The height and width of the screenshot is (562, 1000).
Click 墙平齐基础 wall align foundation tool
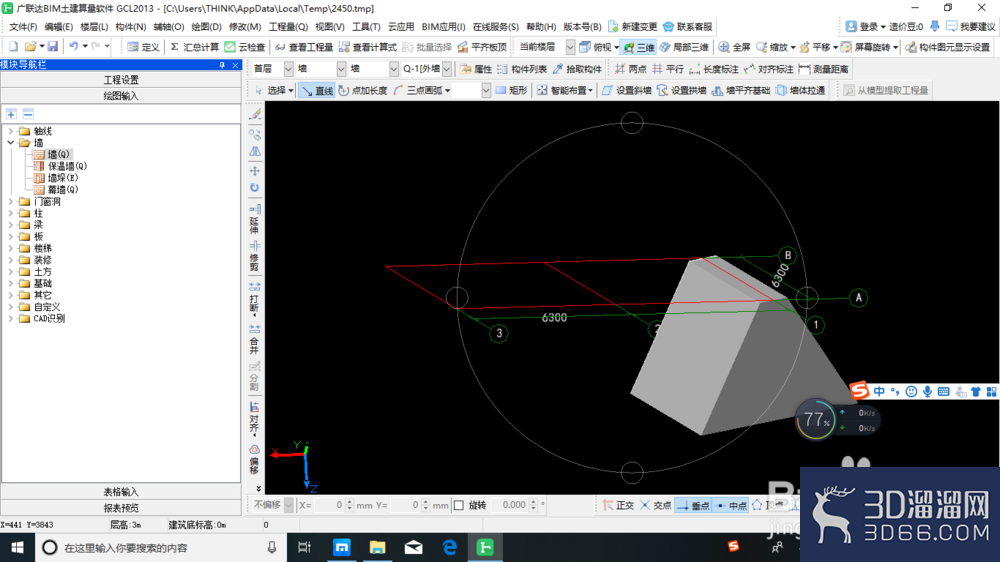(x=740, y=91)
